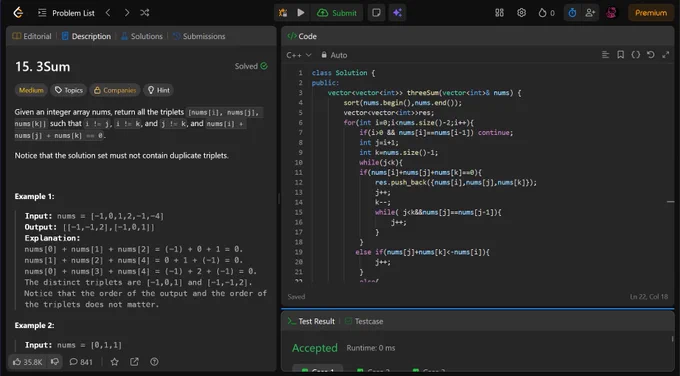The height and width of the screenshot is (376, 680).
Task: Start the stopwatch timer icon
Action: [572, 13]
